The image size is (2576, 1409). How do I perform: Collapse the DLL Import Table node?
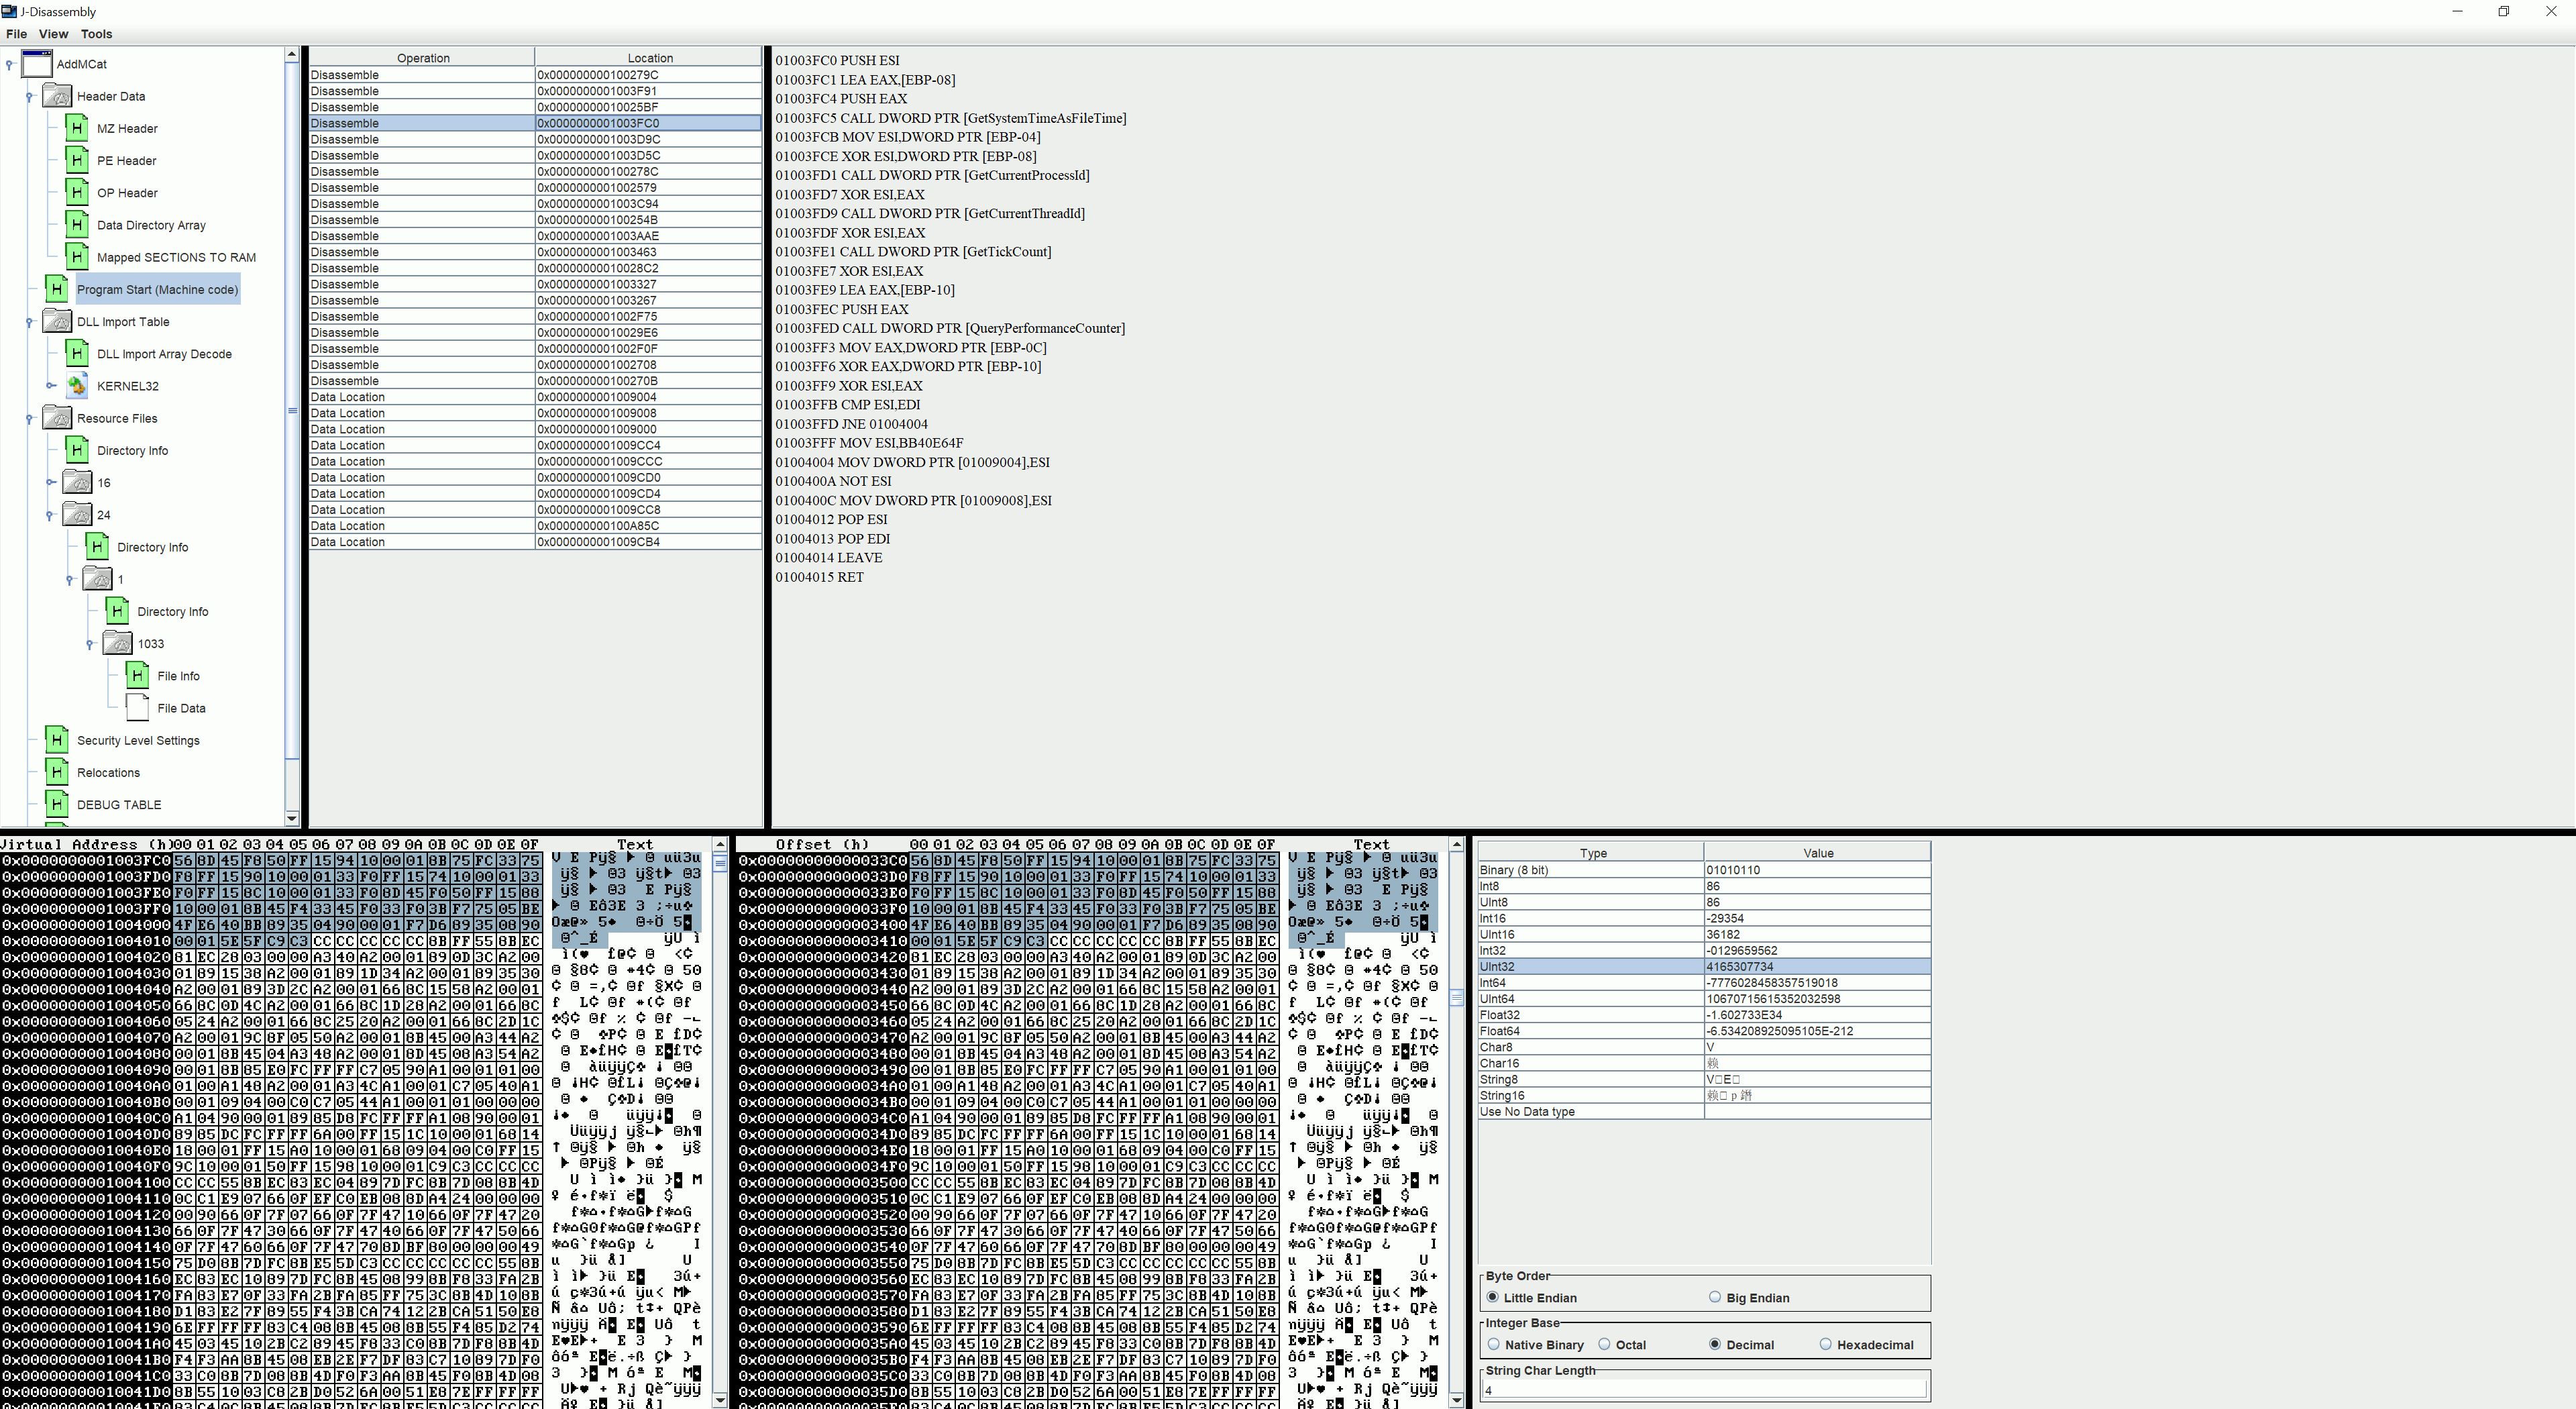coord(30,322)
